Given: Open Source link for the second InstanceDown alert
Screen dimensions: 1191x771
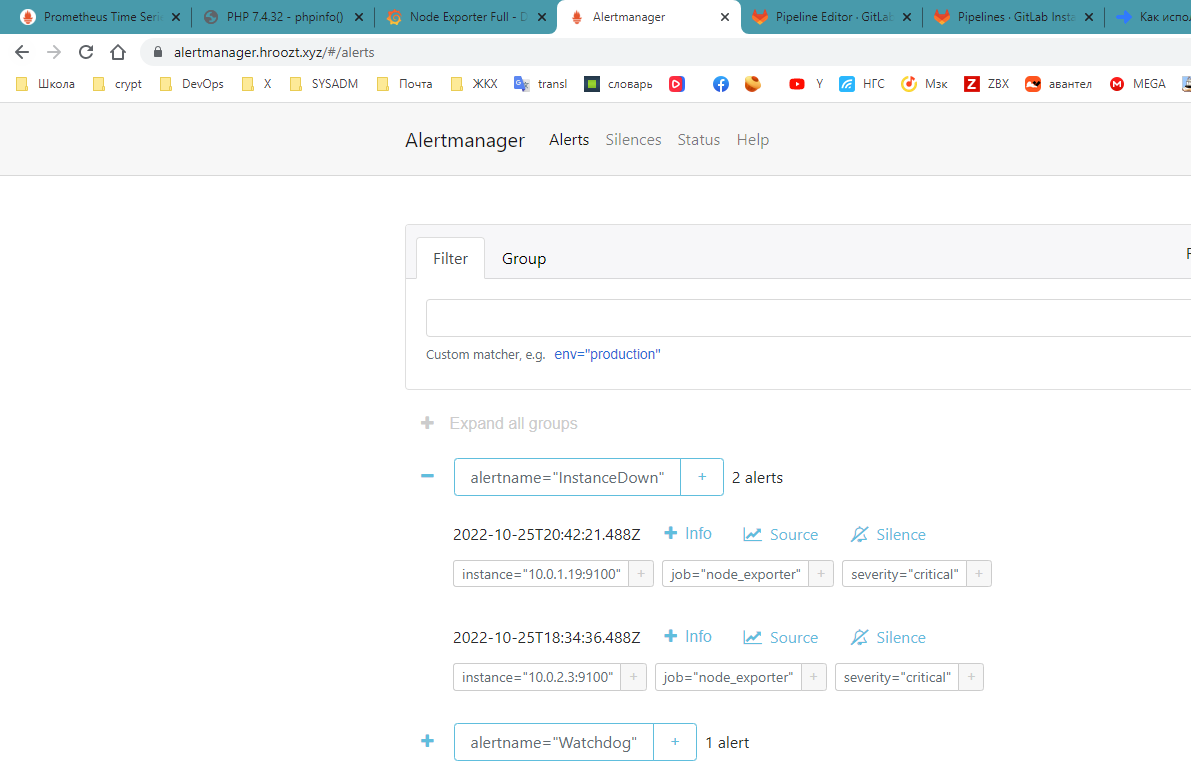Looking at the screenshot, I should (780, 637).
